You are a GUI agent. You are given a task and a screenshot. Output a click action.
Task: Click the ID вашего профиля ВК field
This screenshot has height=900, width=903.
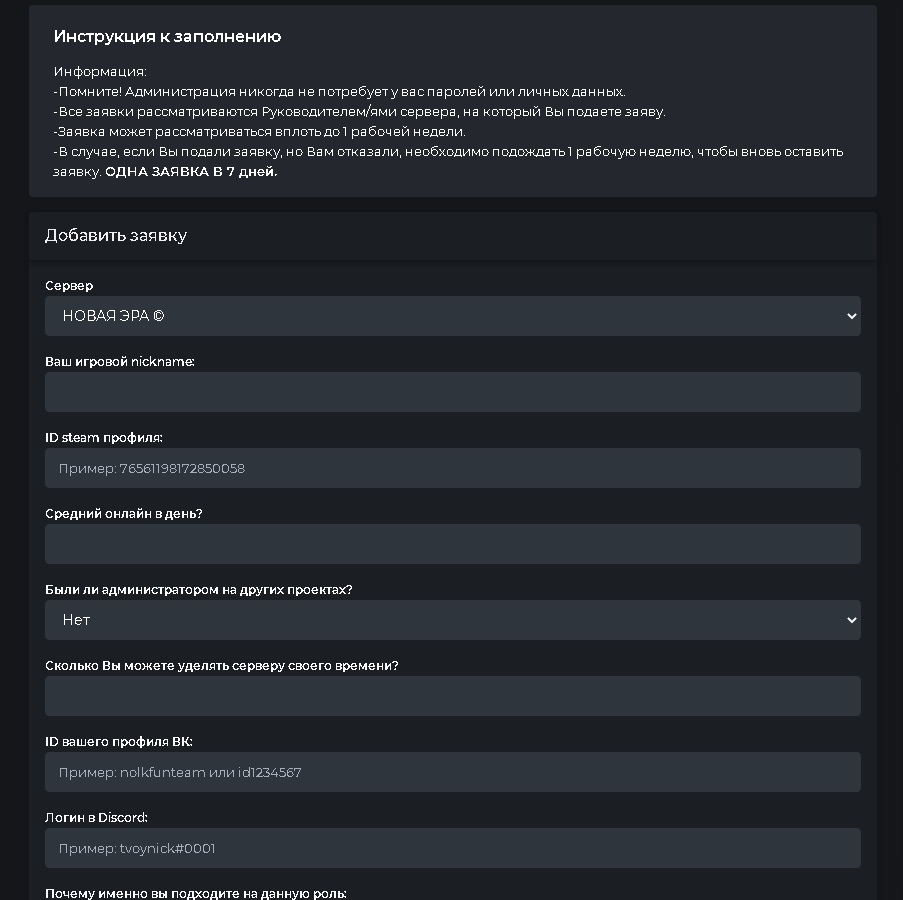(453, 772)
